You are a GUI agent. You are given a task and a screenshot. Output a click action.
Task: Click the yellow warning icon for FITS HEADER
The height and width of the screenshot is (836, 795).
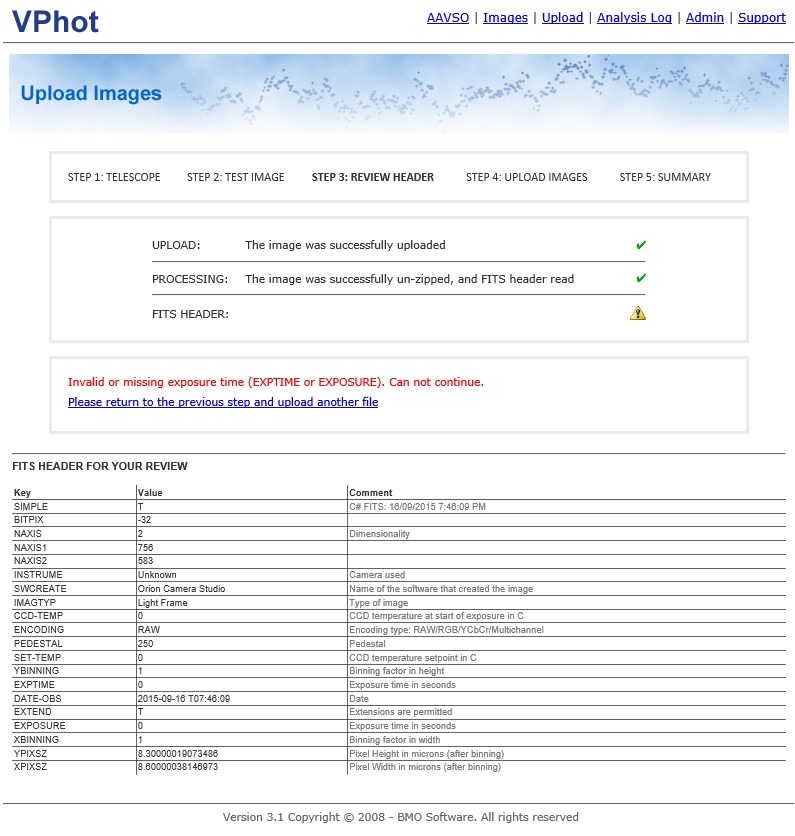click(x=638, y=314)
